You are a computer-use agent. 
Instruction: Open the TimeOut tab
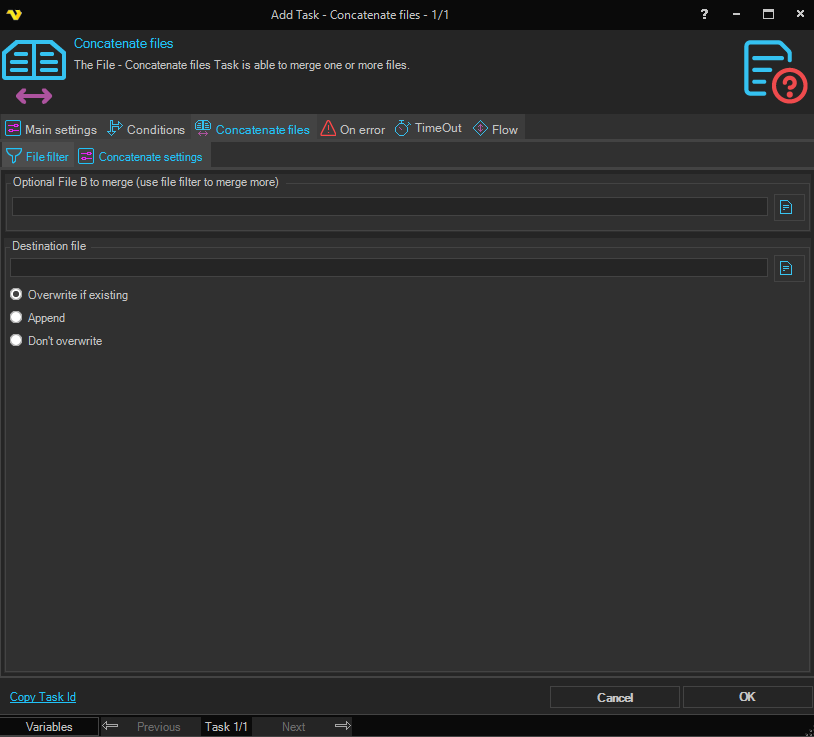[x=428, y=129]
